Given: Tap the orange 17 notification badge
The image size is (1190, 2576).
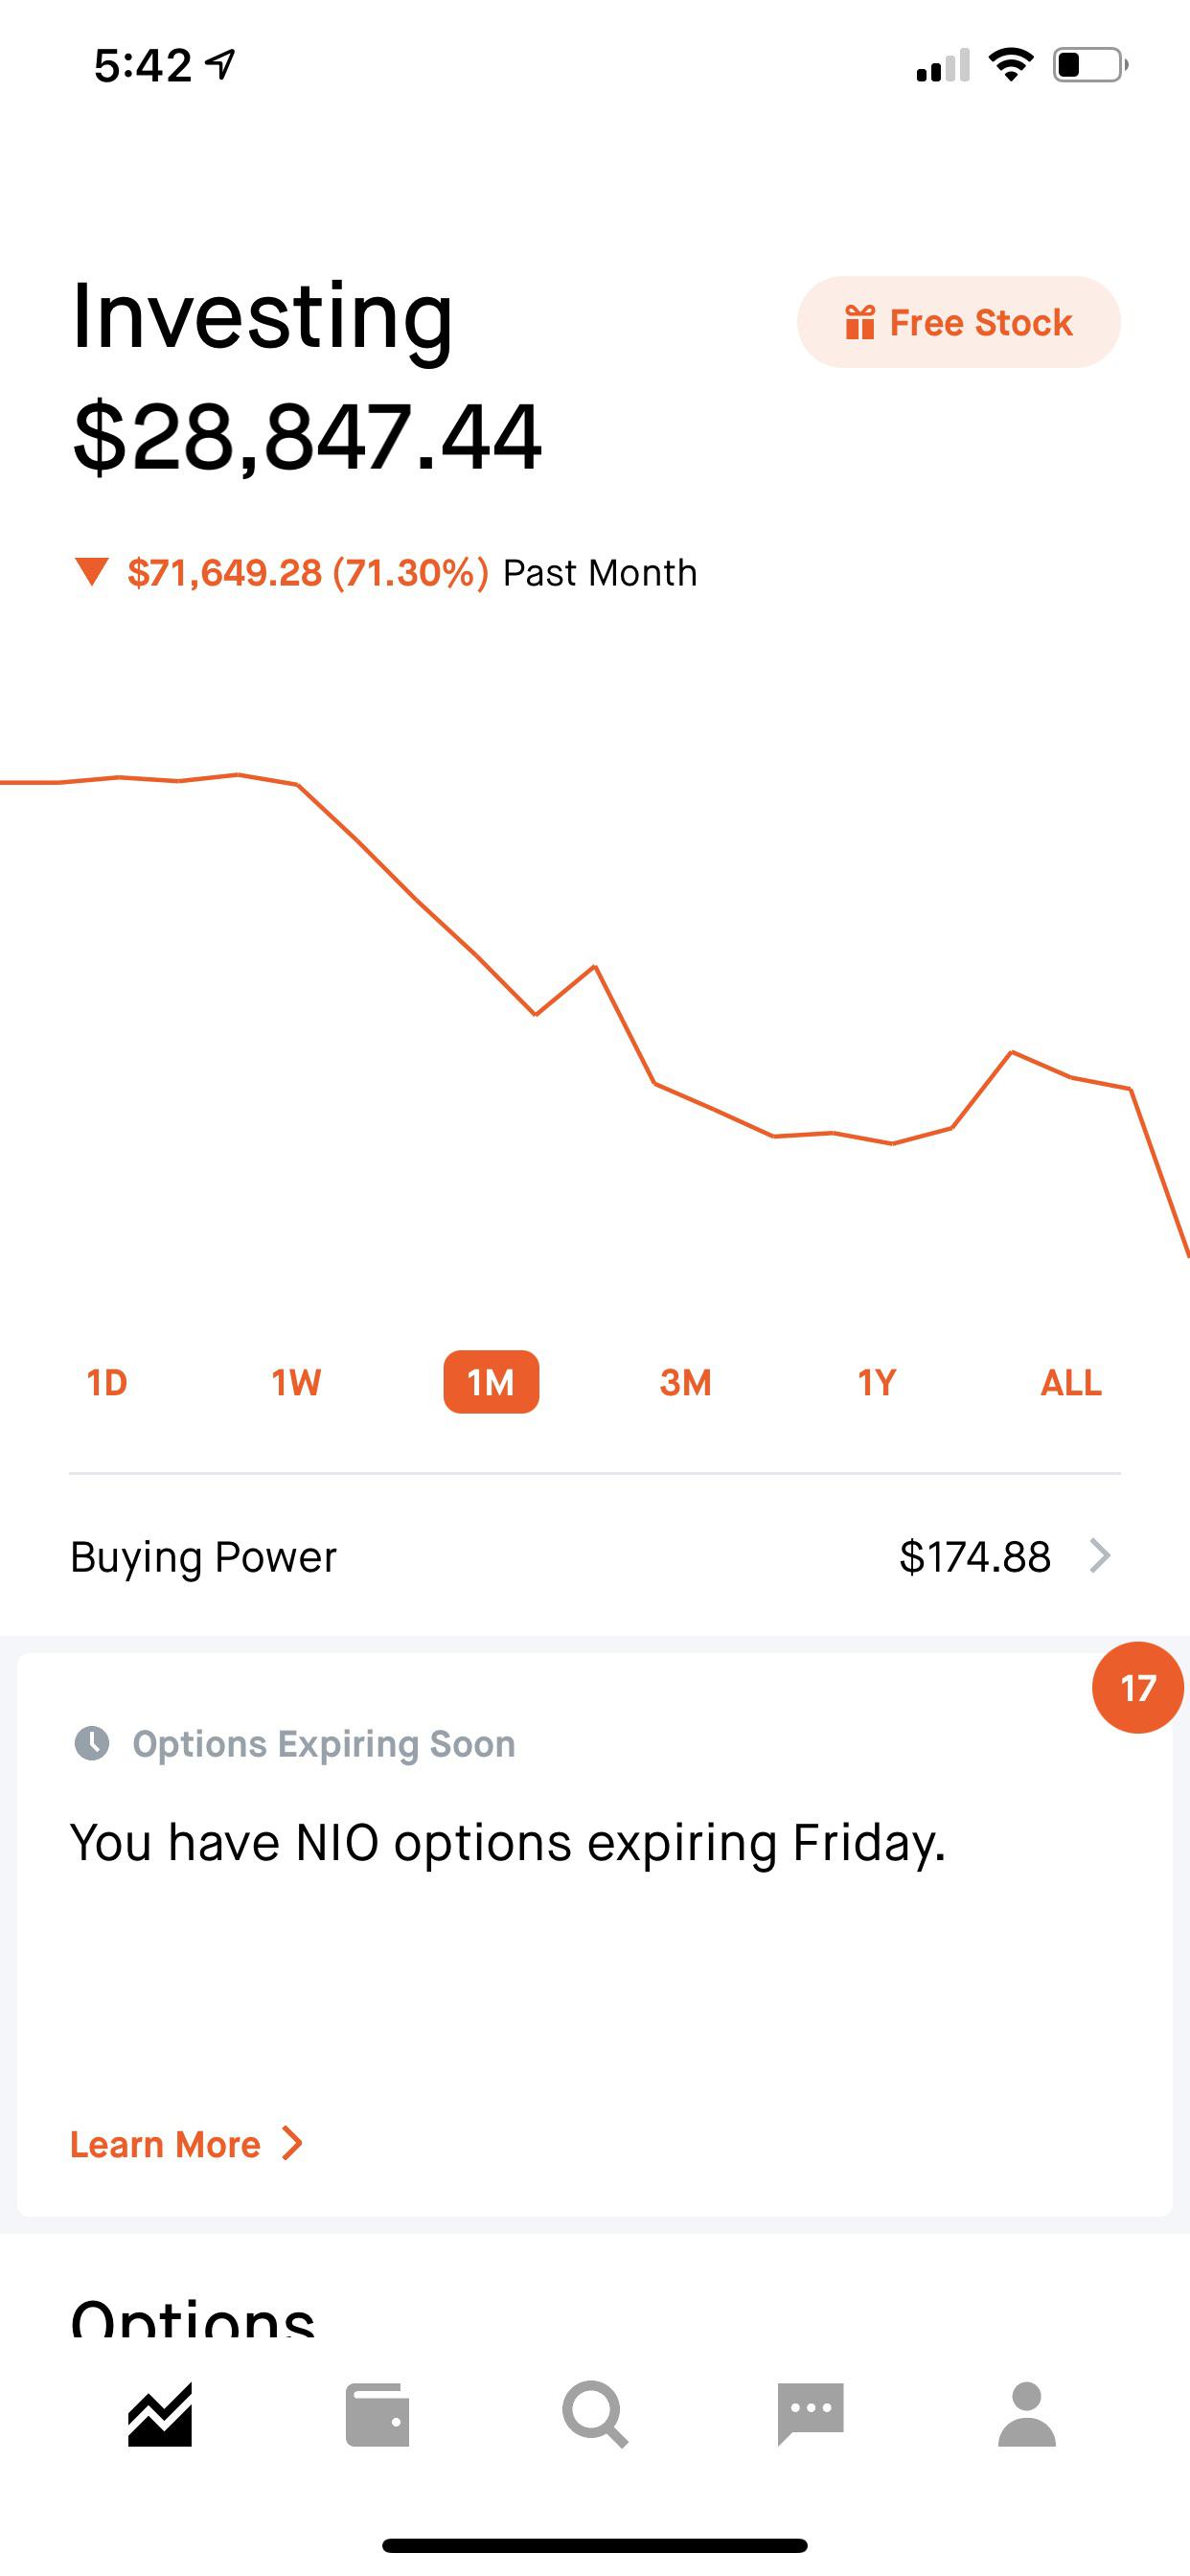Looking at the screenshot, I should point(1137,1688).
